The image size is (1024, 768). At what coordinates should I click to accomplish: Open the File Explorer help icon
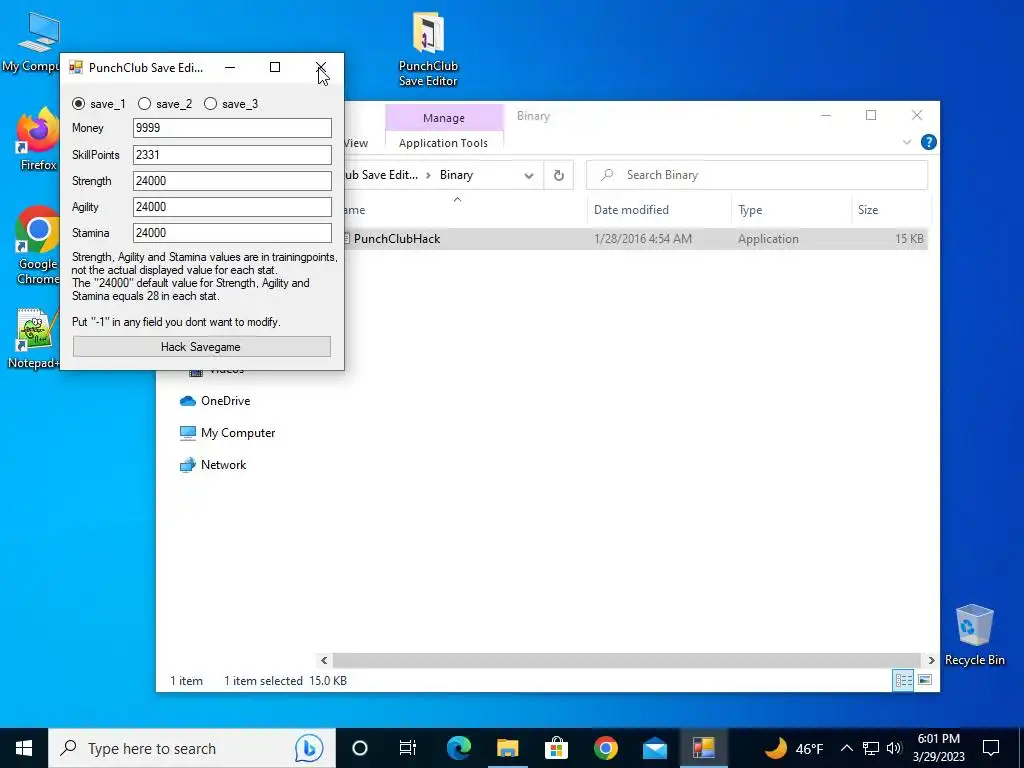pyautogui.click(x=928, y=142)
